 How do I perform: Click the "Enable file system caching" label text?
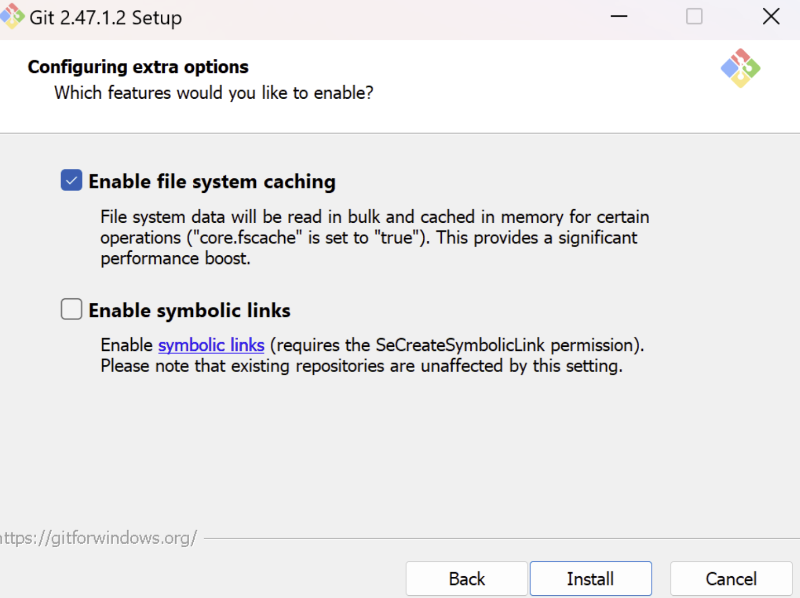pos(212,182)
